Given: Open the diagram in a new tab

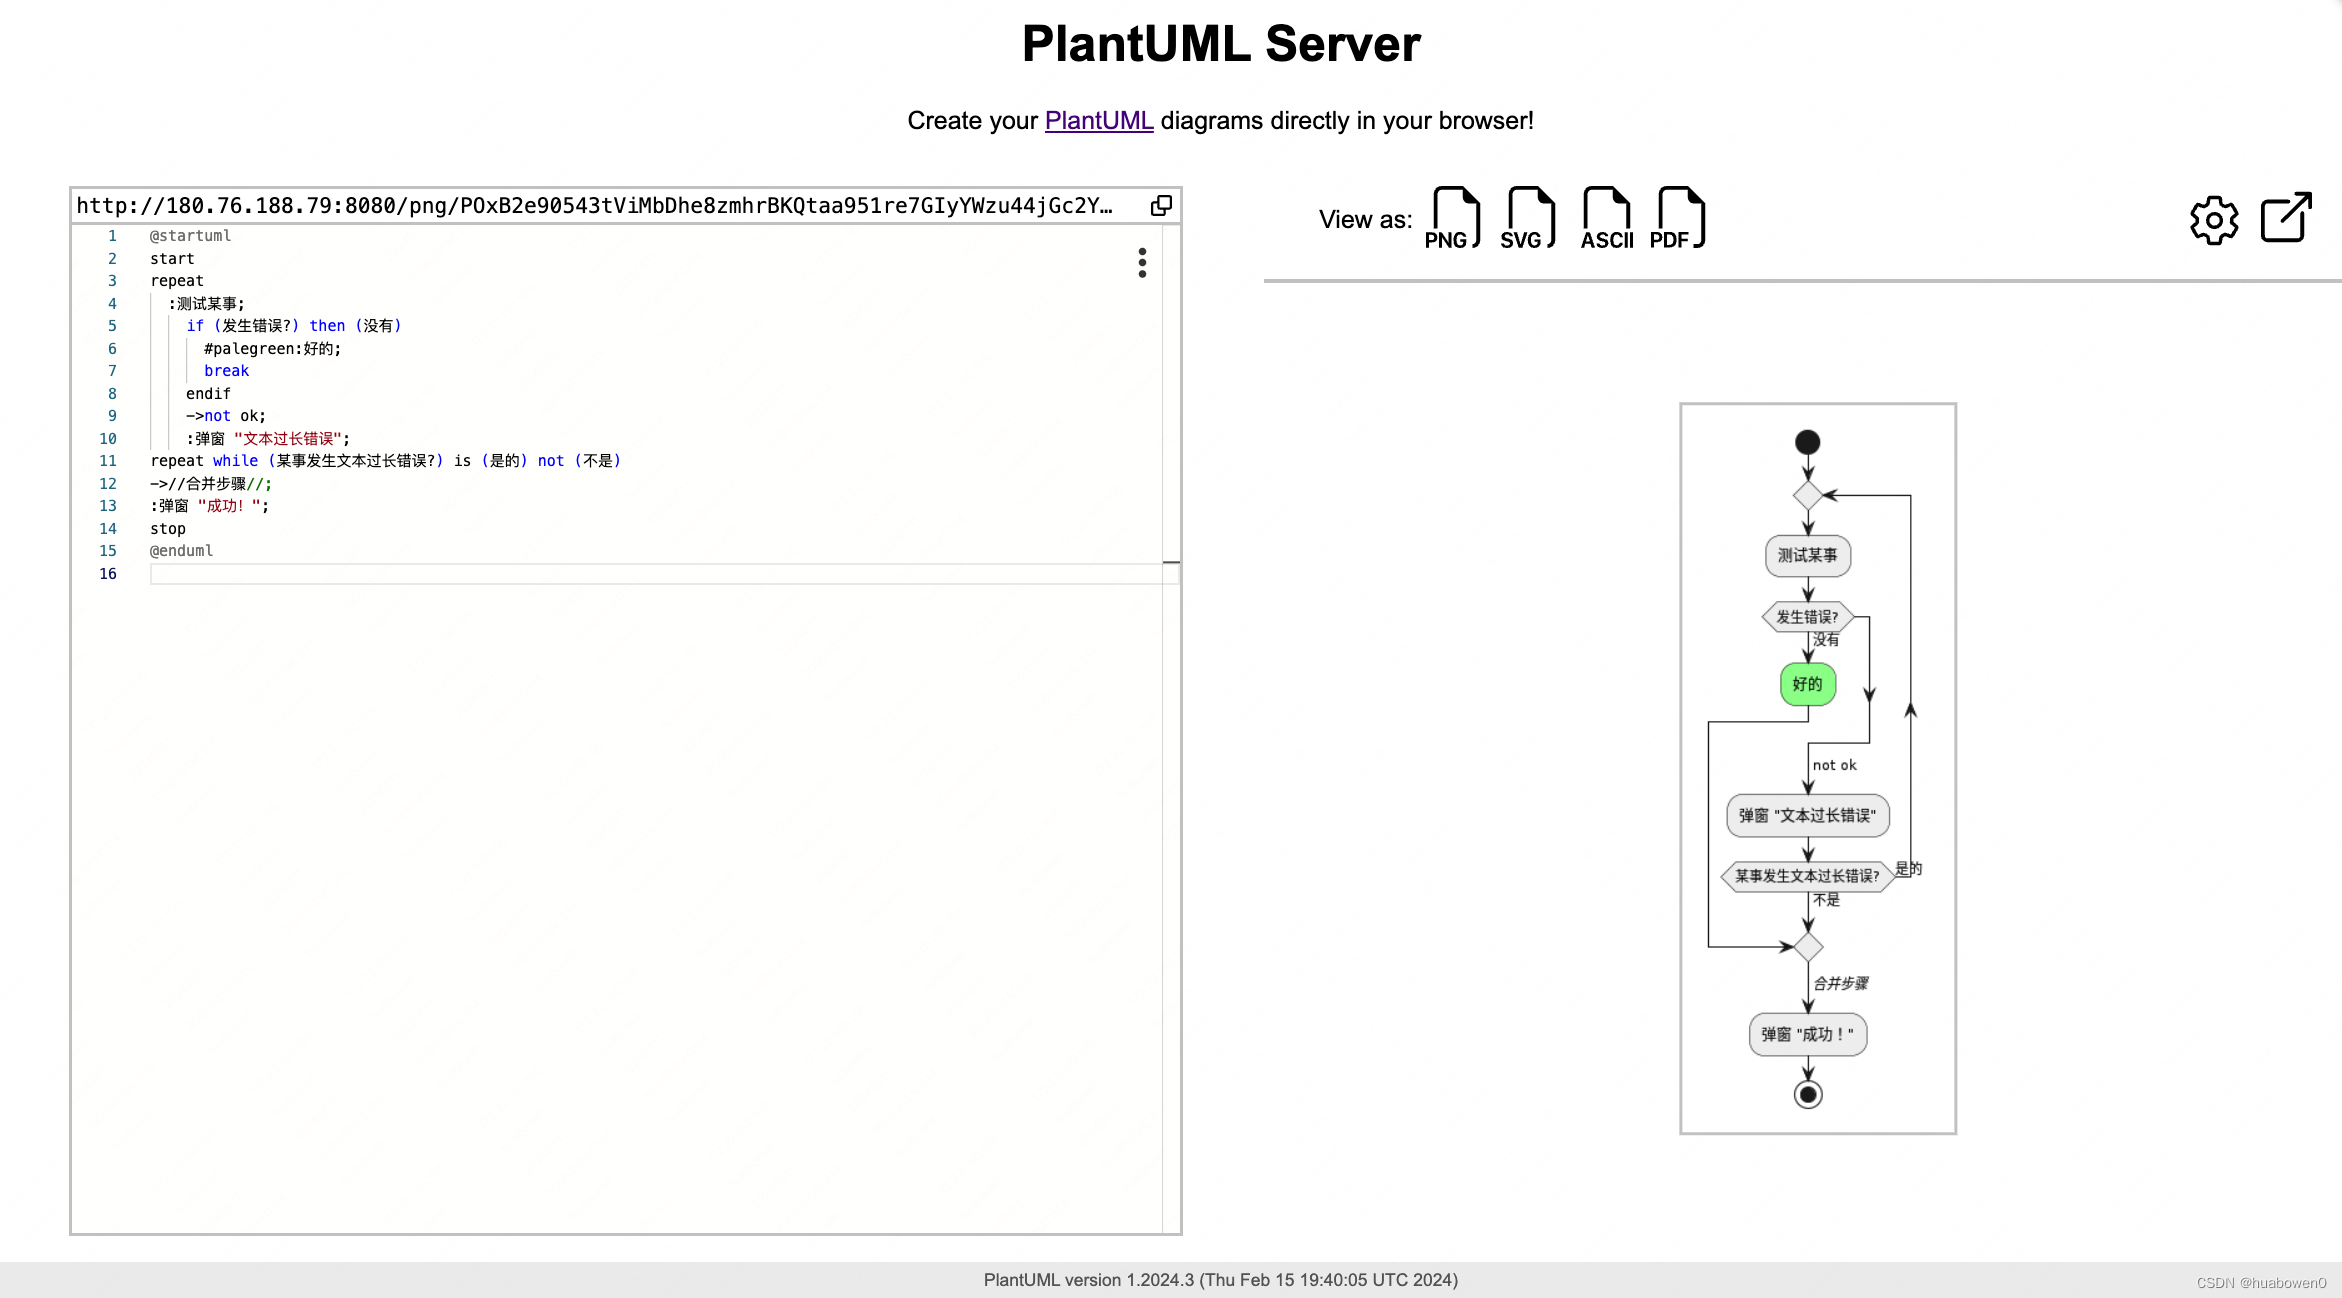Looking at the screenshot, I should (x=2285, y=218).
